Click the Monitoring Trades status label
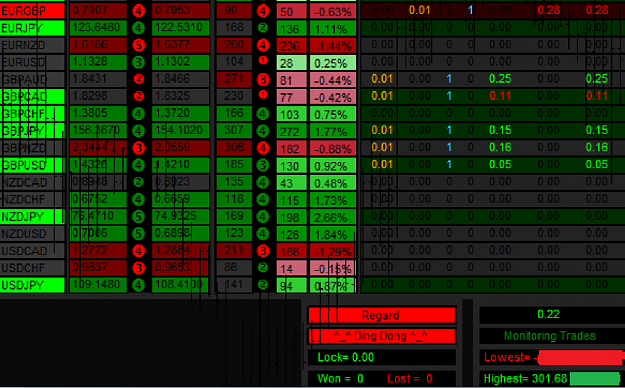This screenshot has width=625, height=388. tap(550, 336)
